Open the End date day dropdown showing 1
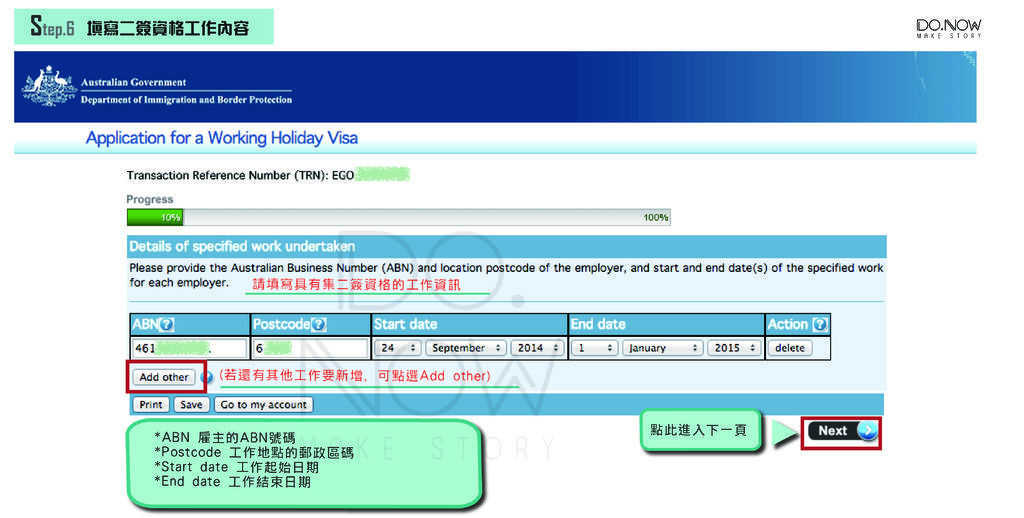The width and height of the screenshot is (1024, 518). click(x=594, y=348)
